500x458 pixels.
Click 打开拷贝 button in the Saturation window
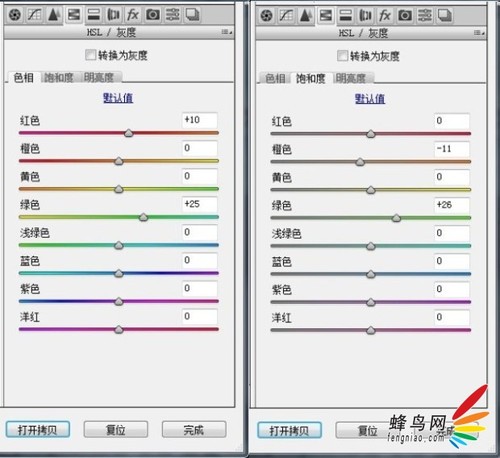289,430
